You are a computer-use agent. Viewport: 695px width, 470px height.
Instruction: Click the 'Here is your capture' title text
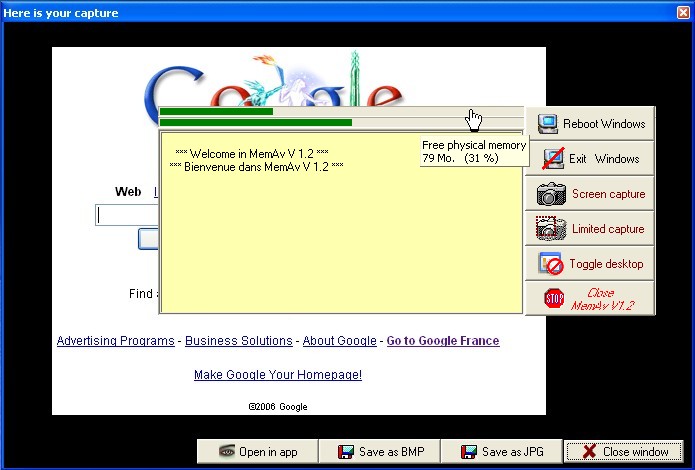click(61, 13)
